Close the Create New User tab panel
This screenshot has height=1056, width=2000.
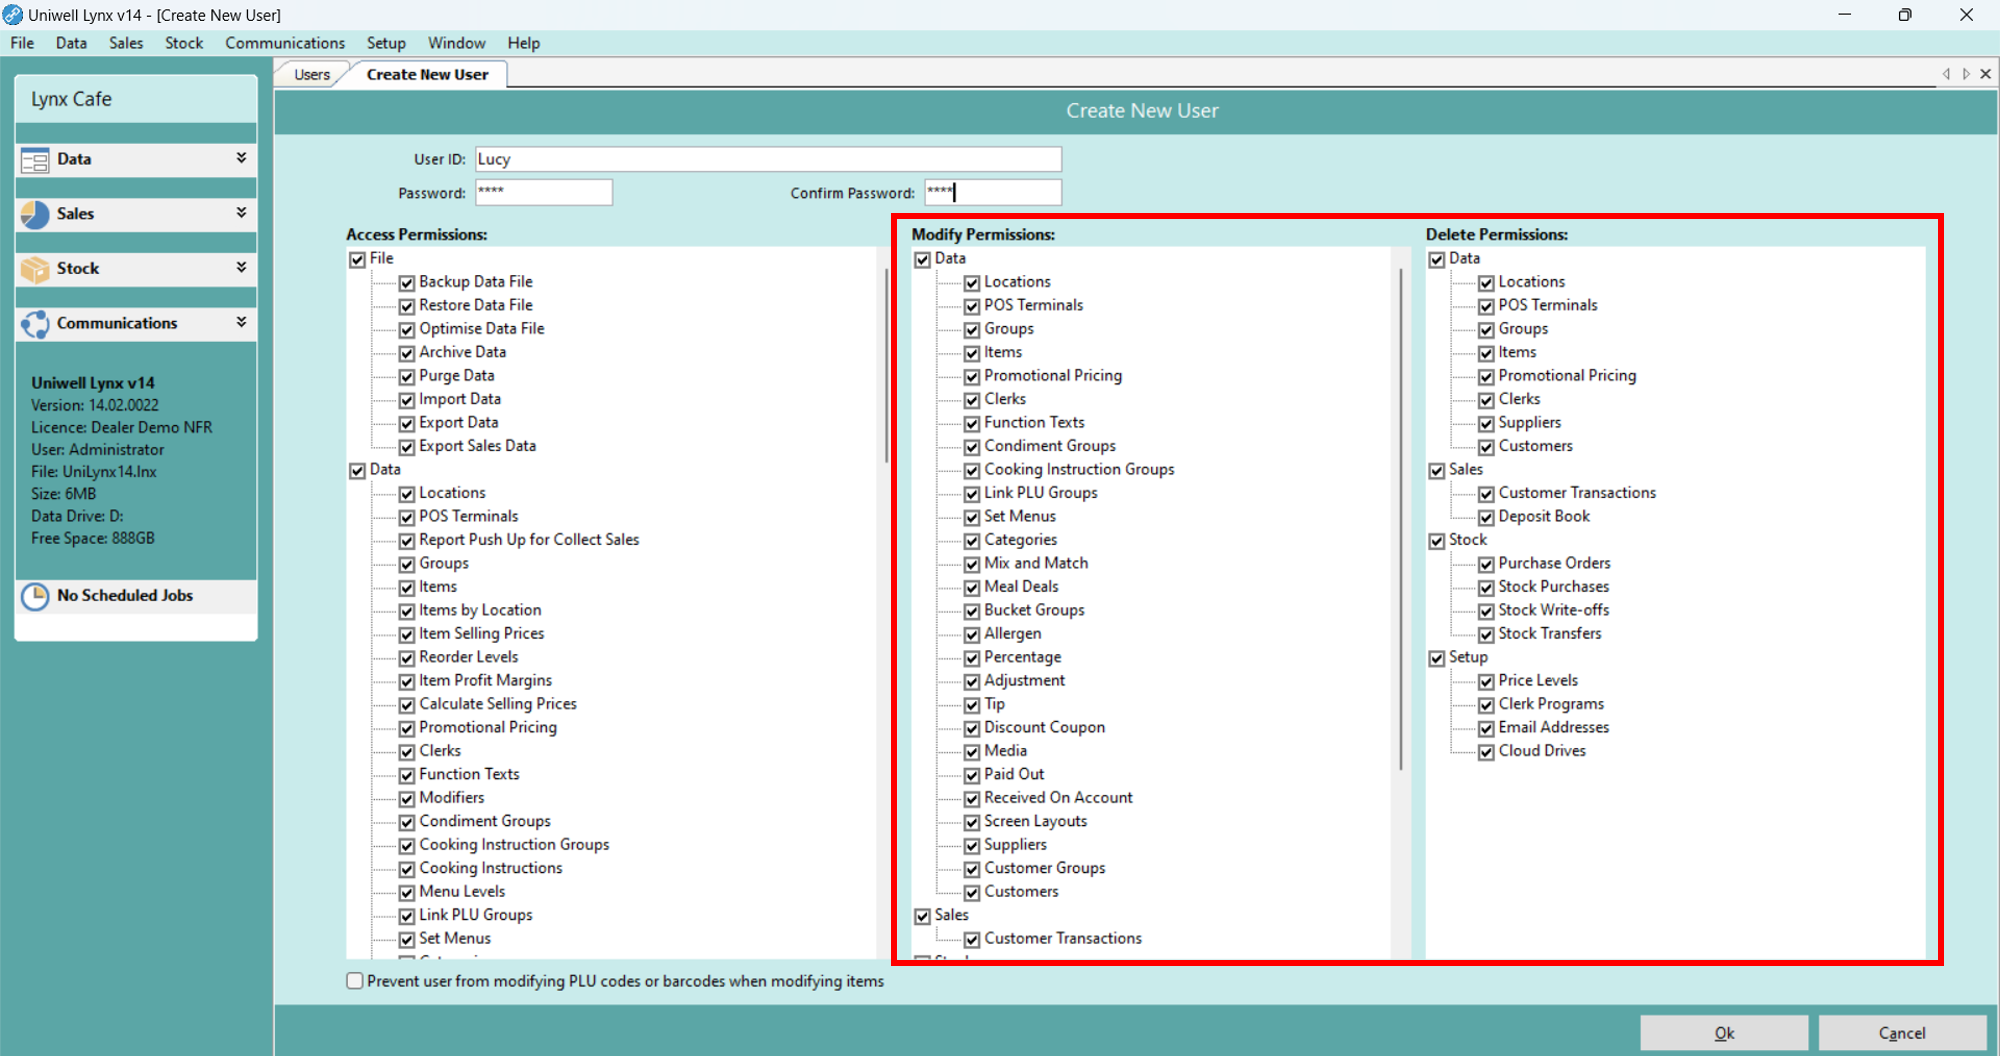tap(1986, 74)
